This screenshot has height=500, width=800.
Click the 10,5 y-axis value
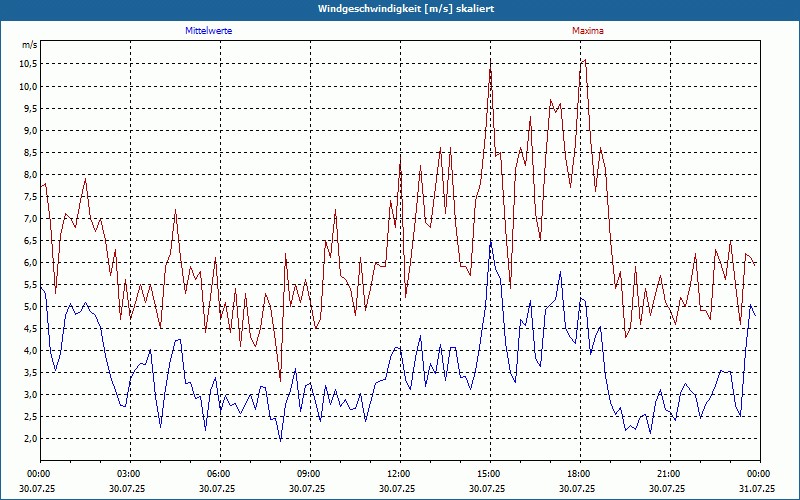coord(29,64)
